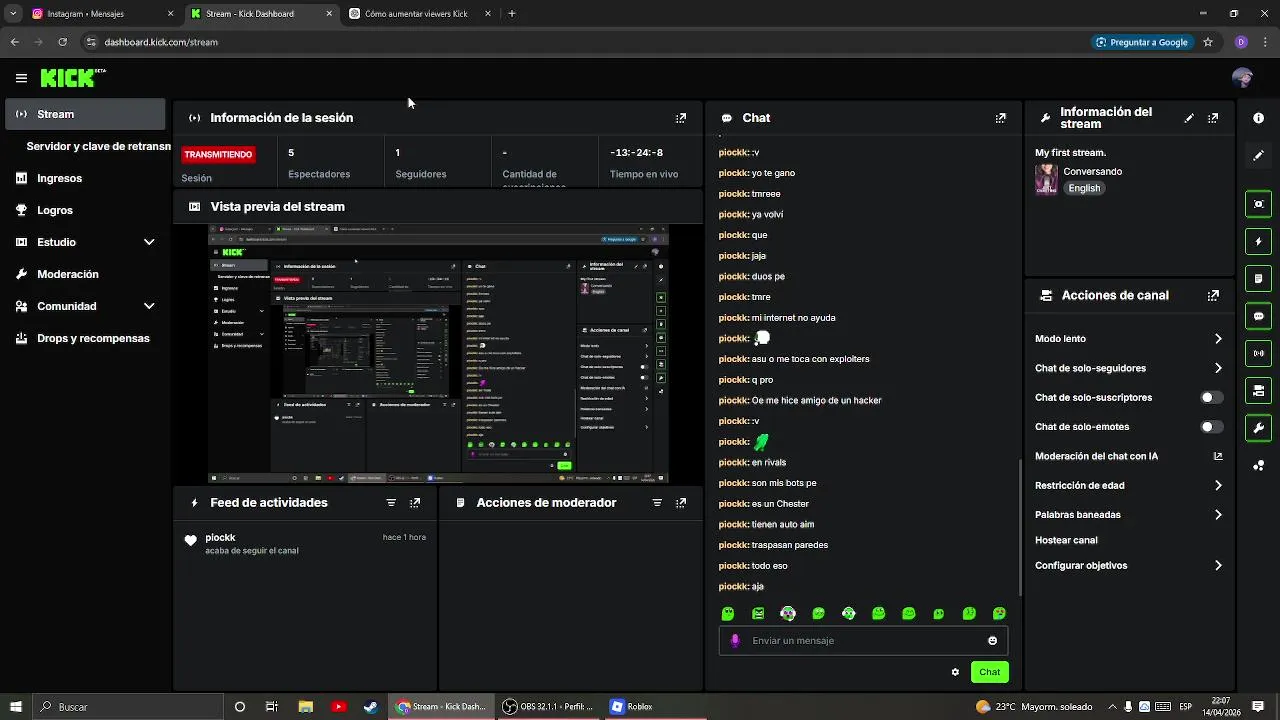Open OBS from the Windows taskbar
The height and width of the screenshot is (720, 1280).
pos(548,707)
